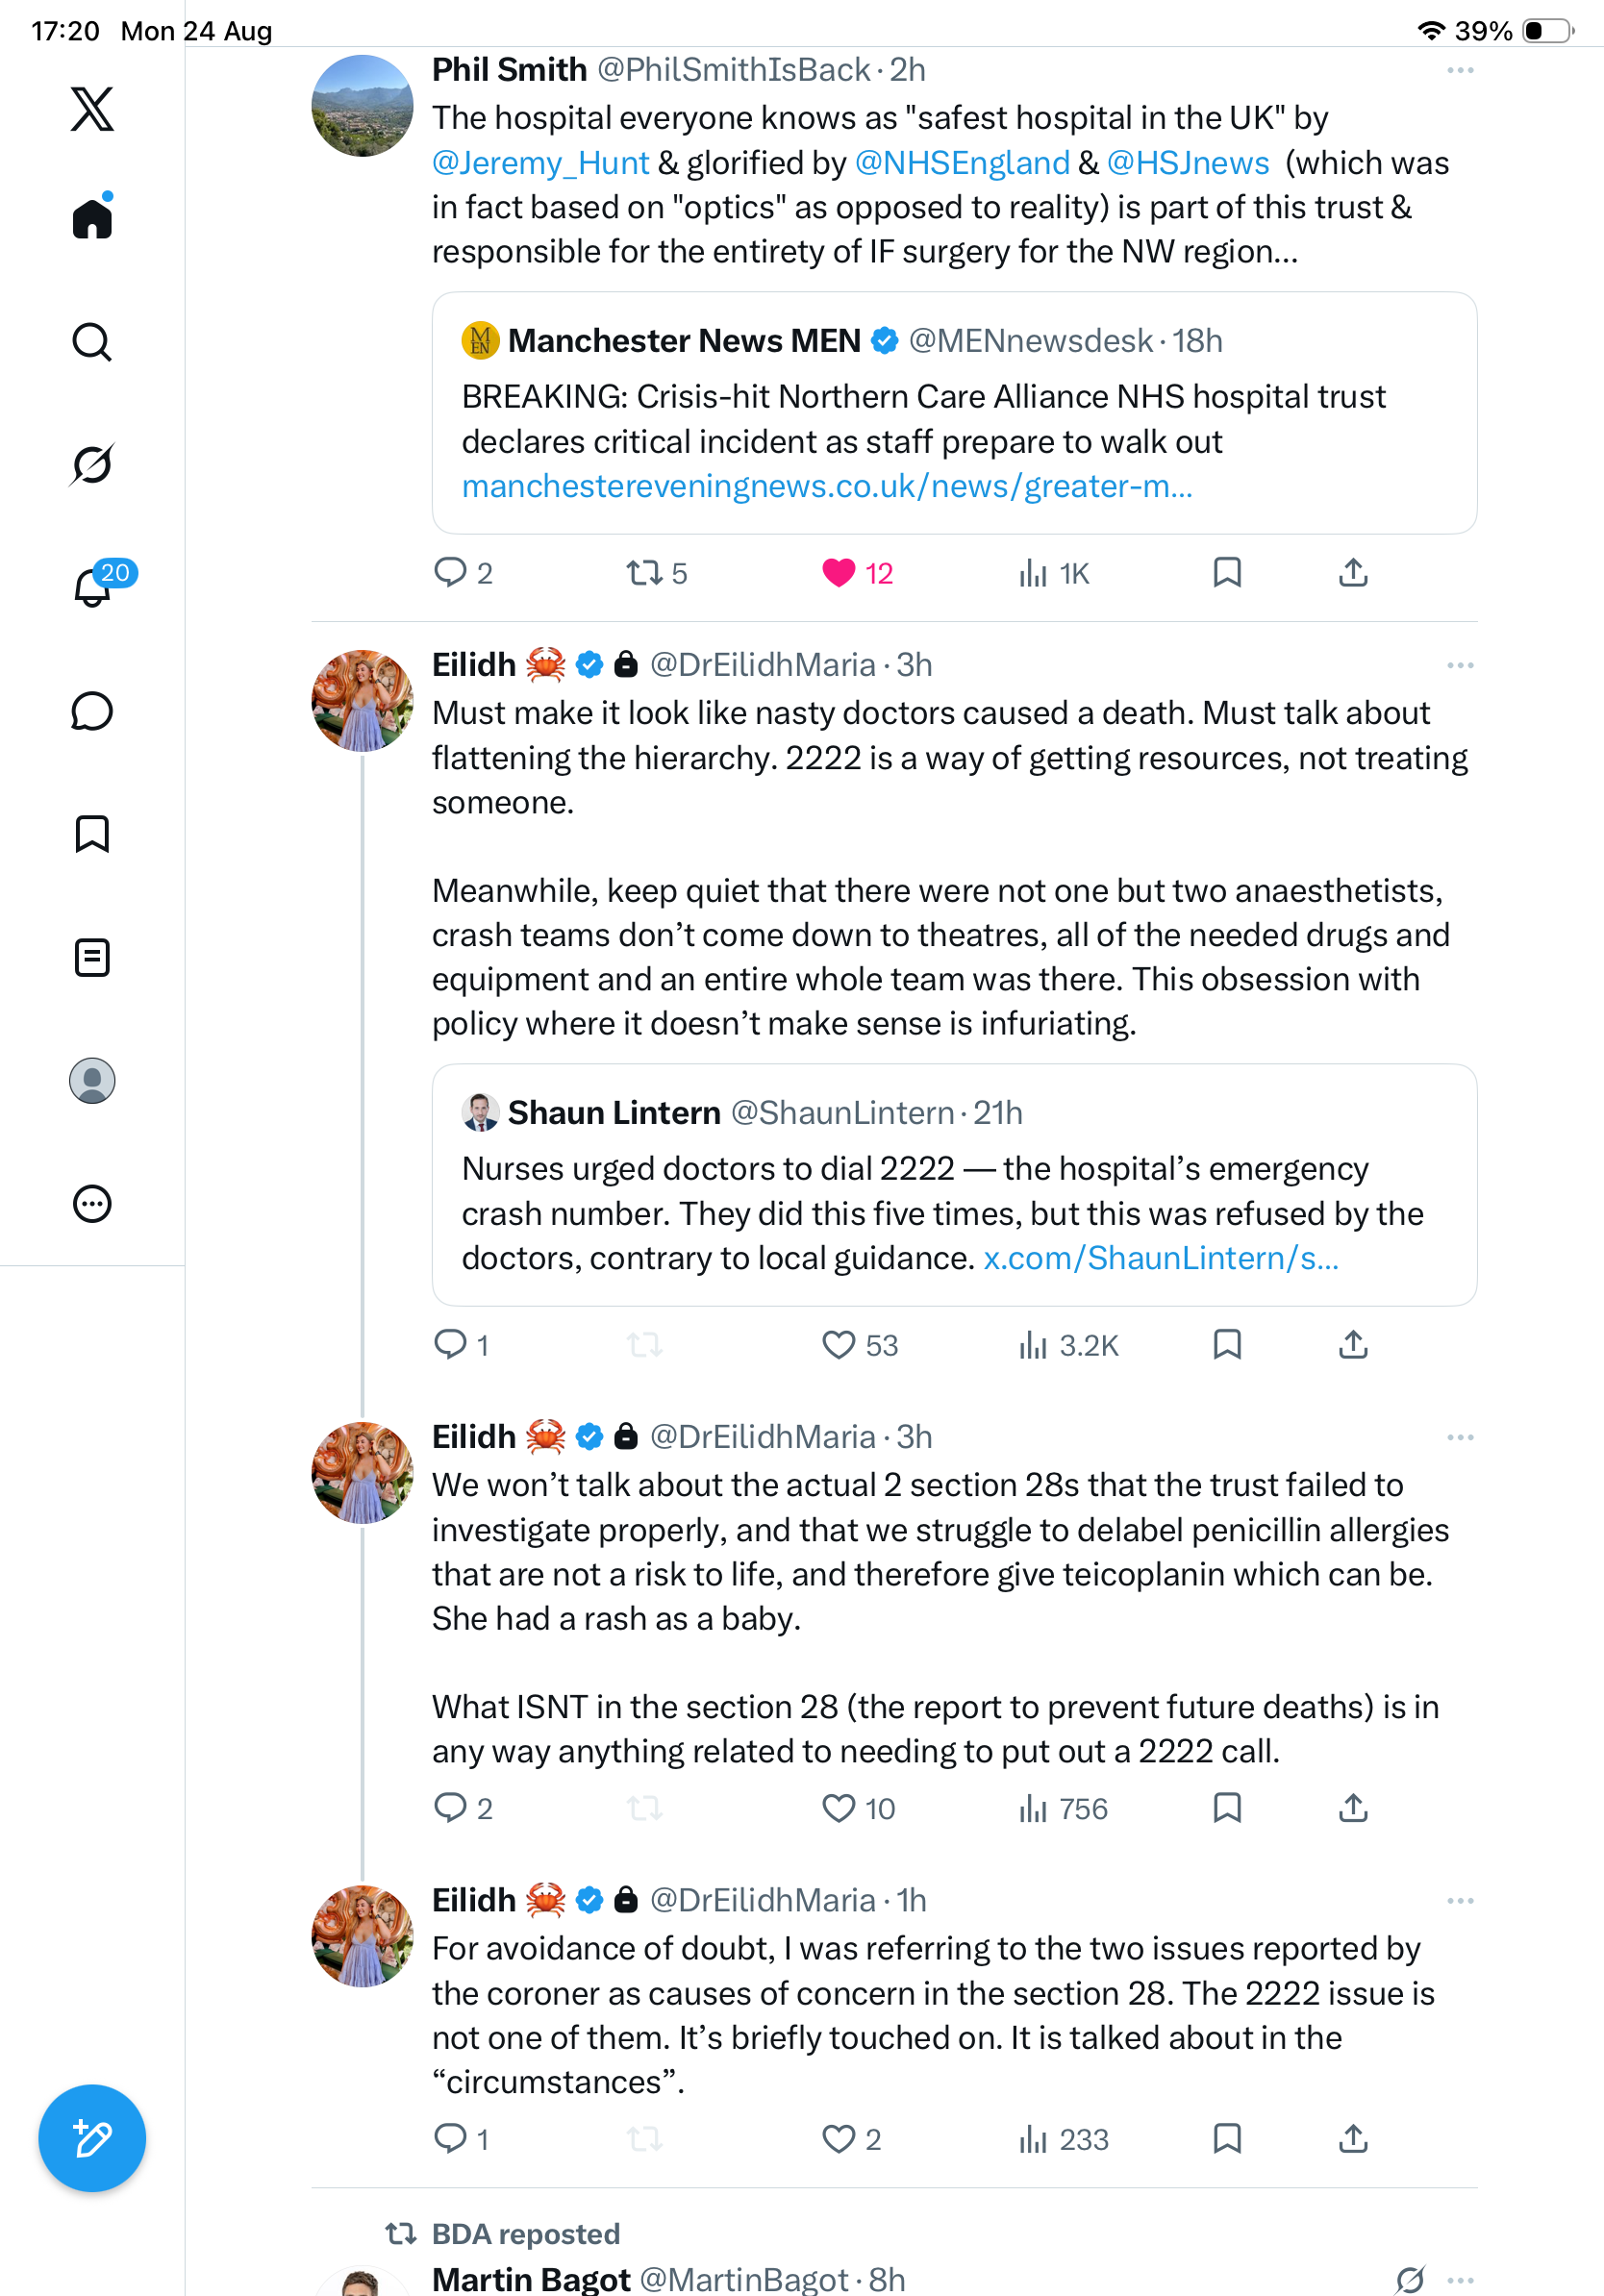This screenshot has width=1604, height=2296.
Task: Open the manchestereveningnews.co.uk article link
Action: tap(827, 486)
